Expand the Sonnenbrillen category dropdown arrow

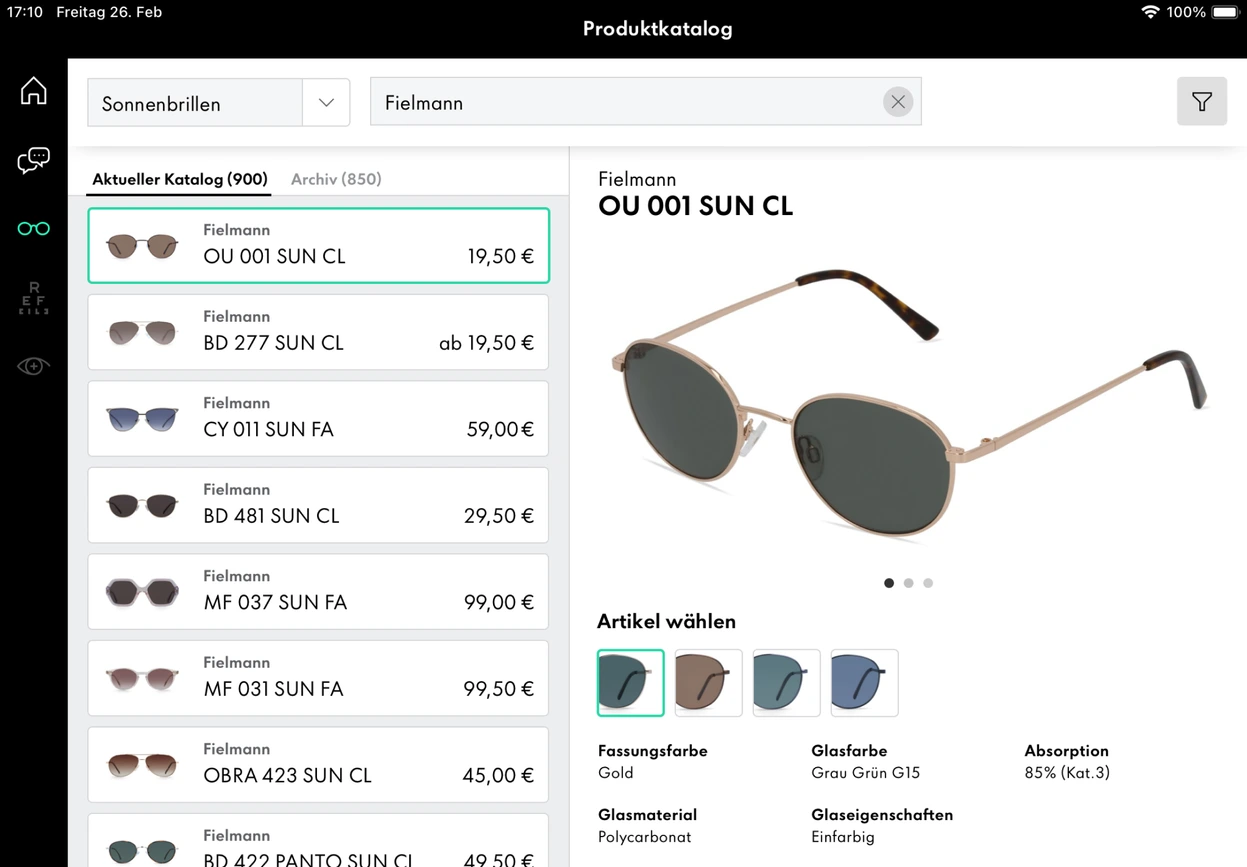326,102
